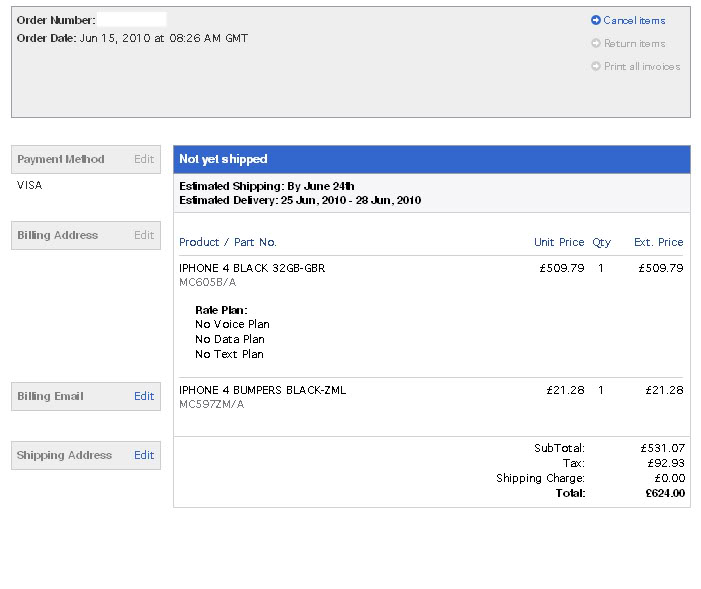Click the Product / Part No. column header

(x=228, y=242)
